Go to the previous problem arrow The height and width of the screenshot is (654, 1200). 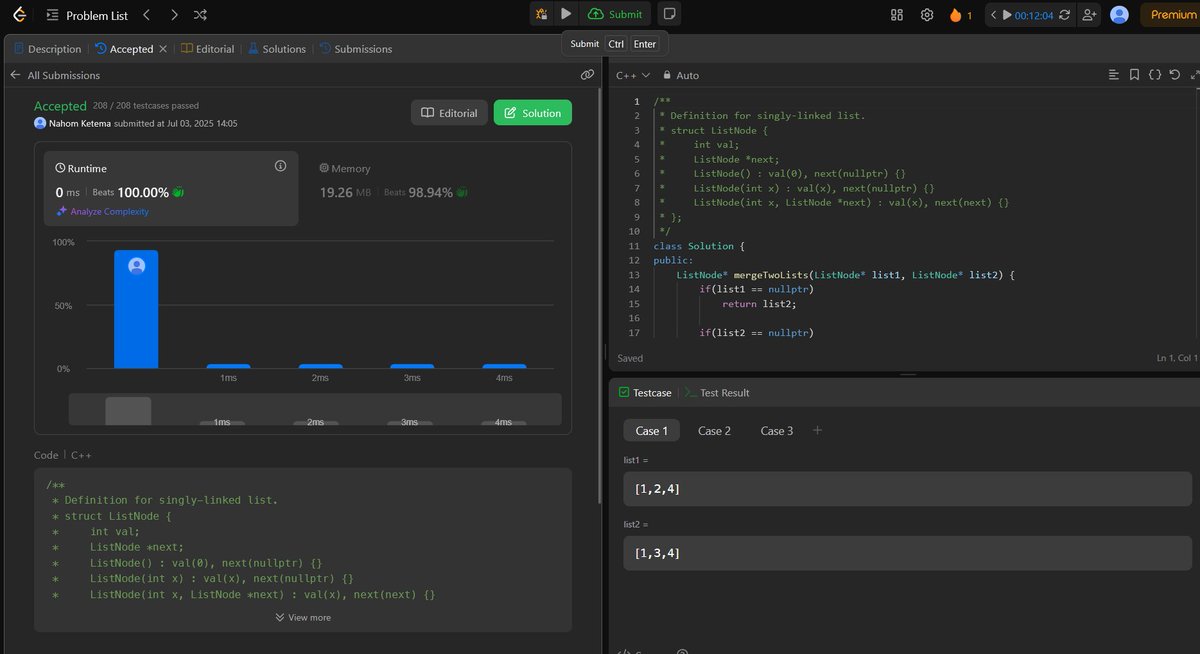point(147,15)
